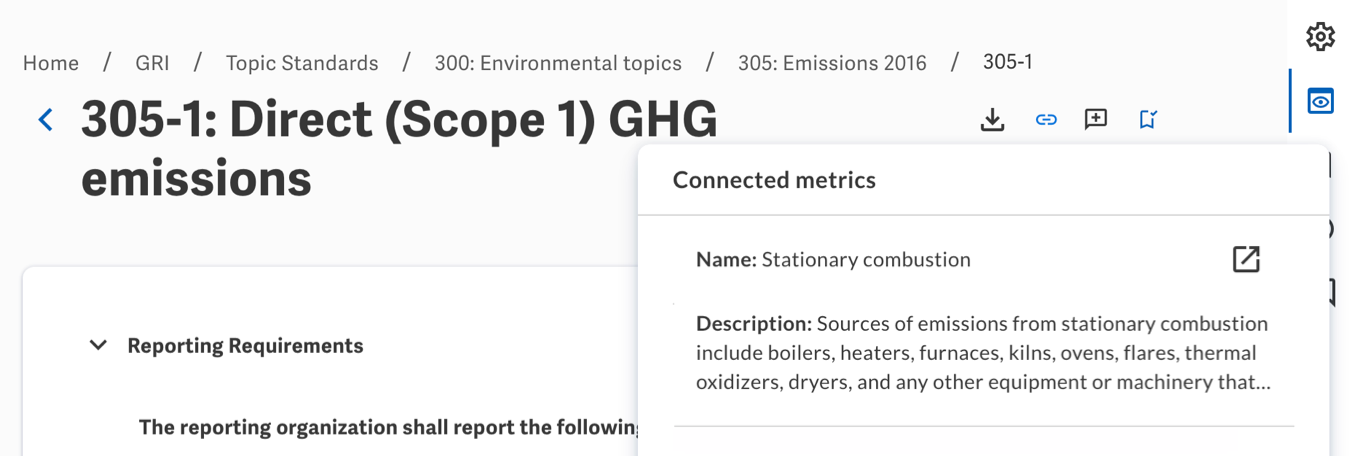The image size is (1350, 456).
Task: Open Stationary combustion metric in new view
Action: point(1246,259)
